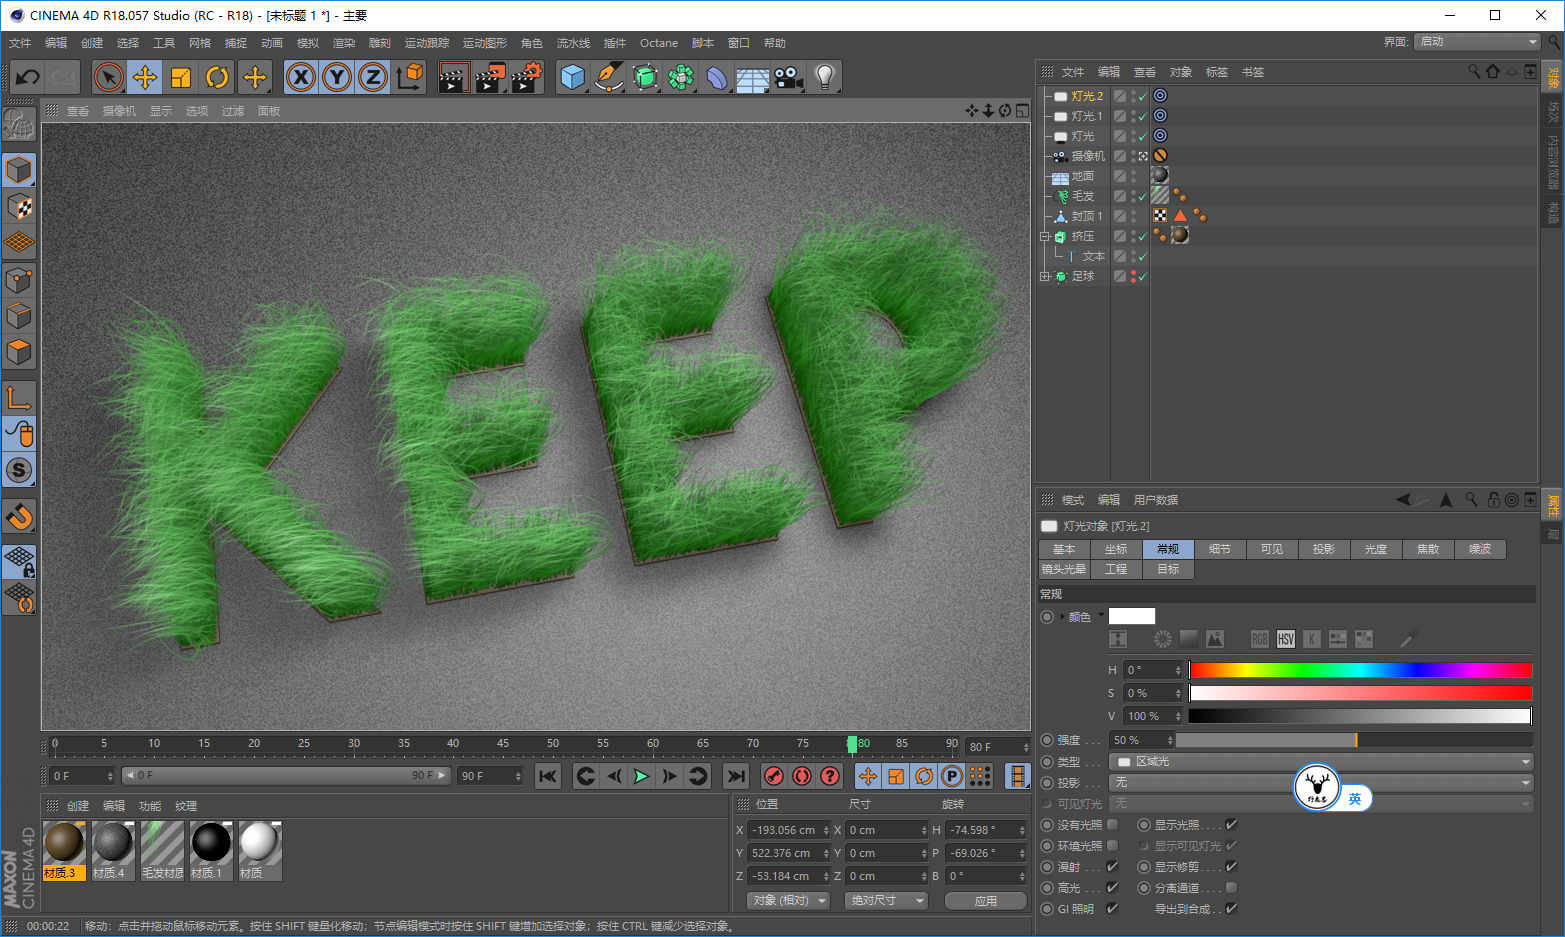Screen dimensions: 1565x937
Task: Collapse the 挤压 object hierarchy
Action: point(1045,237)
